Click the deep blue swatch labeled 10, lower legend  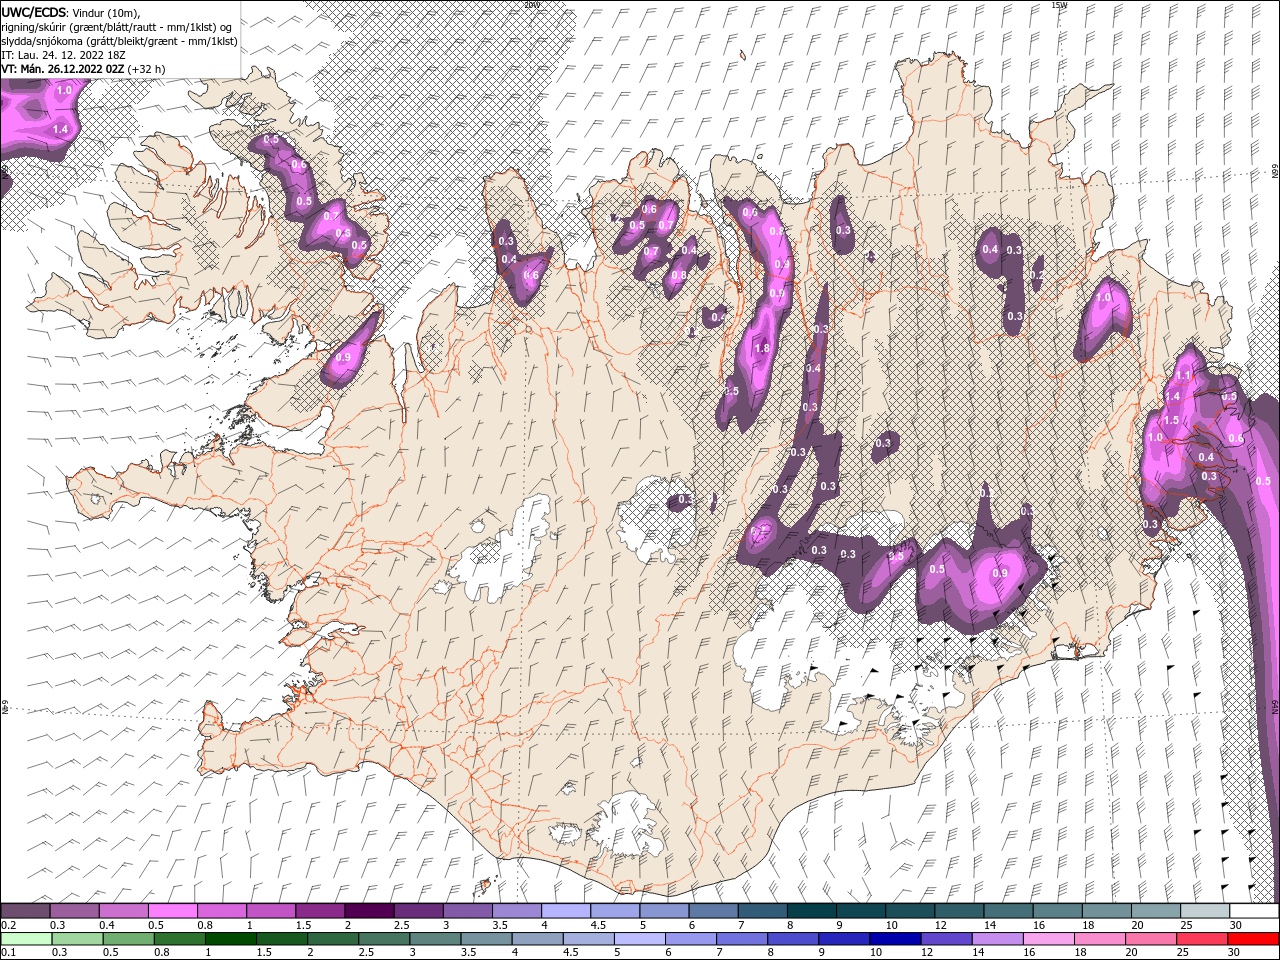895,939
